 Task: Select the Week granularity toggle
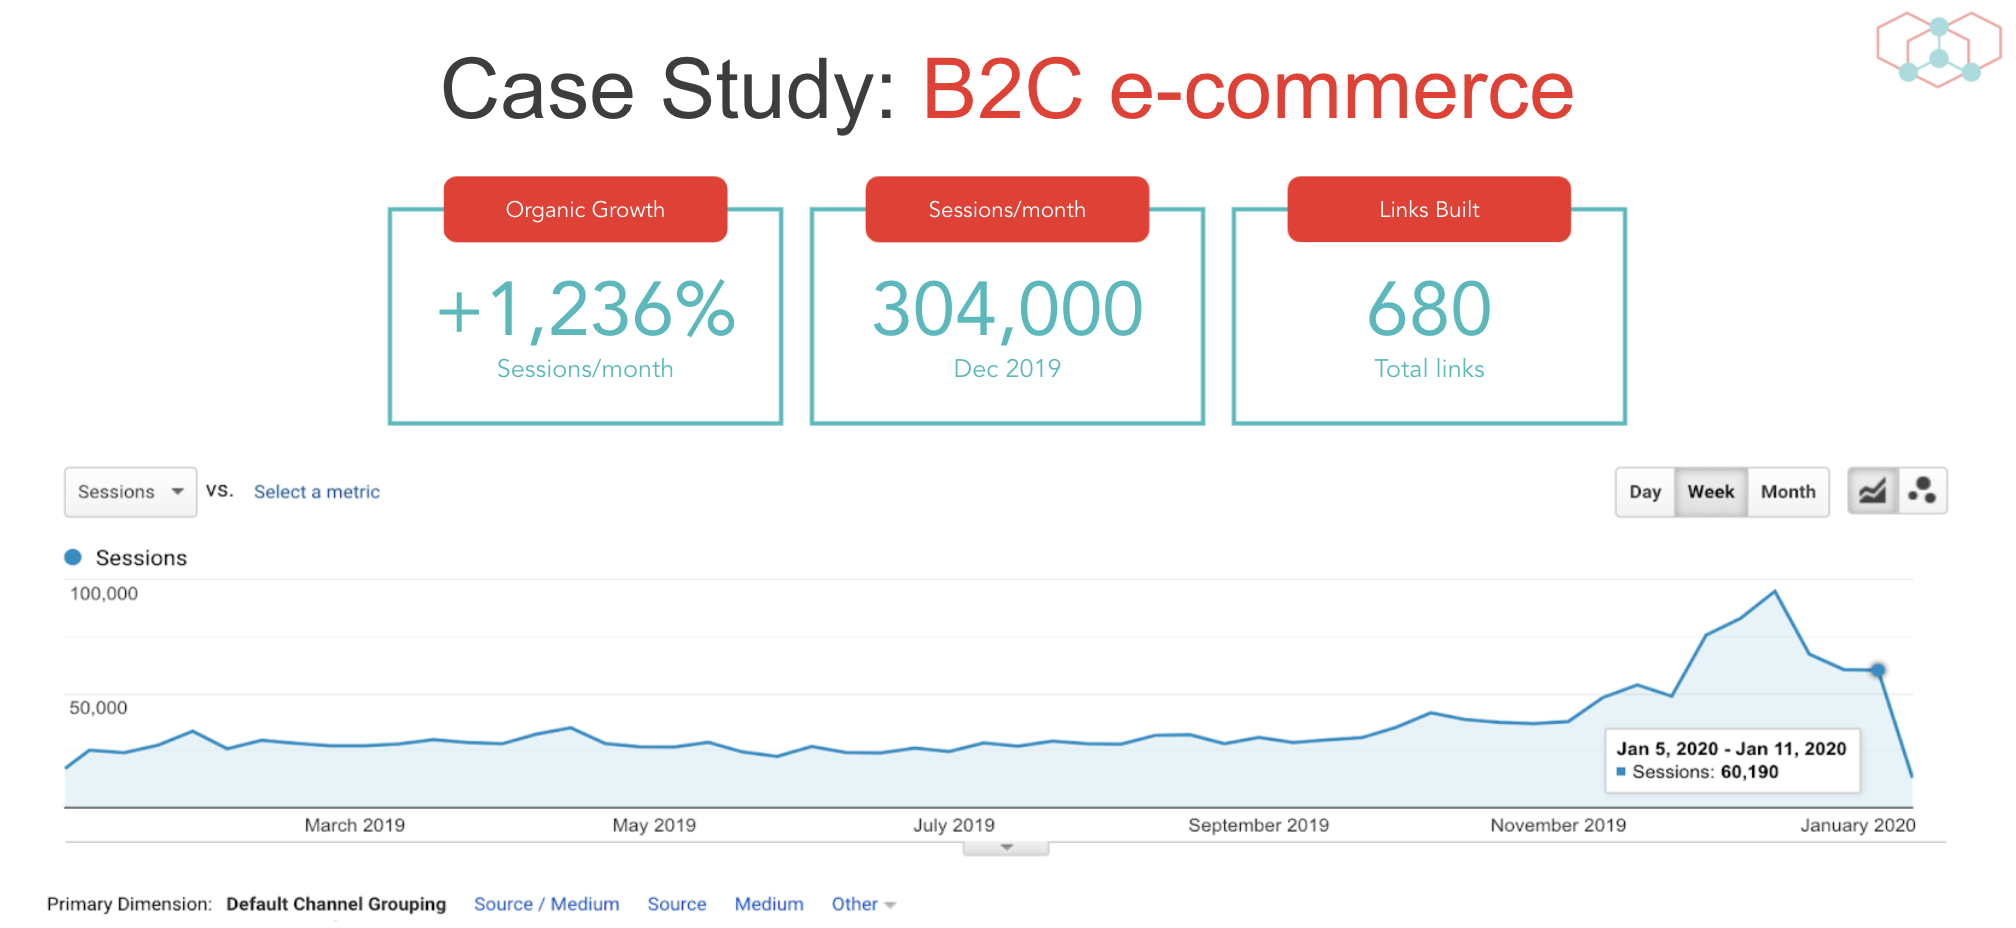(1711, 492)
